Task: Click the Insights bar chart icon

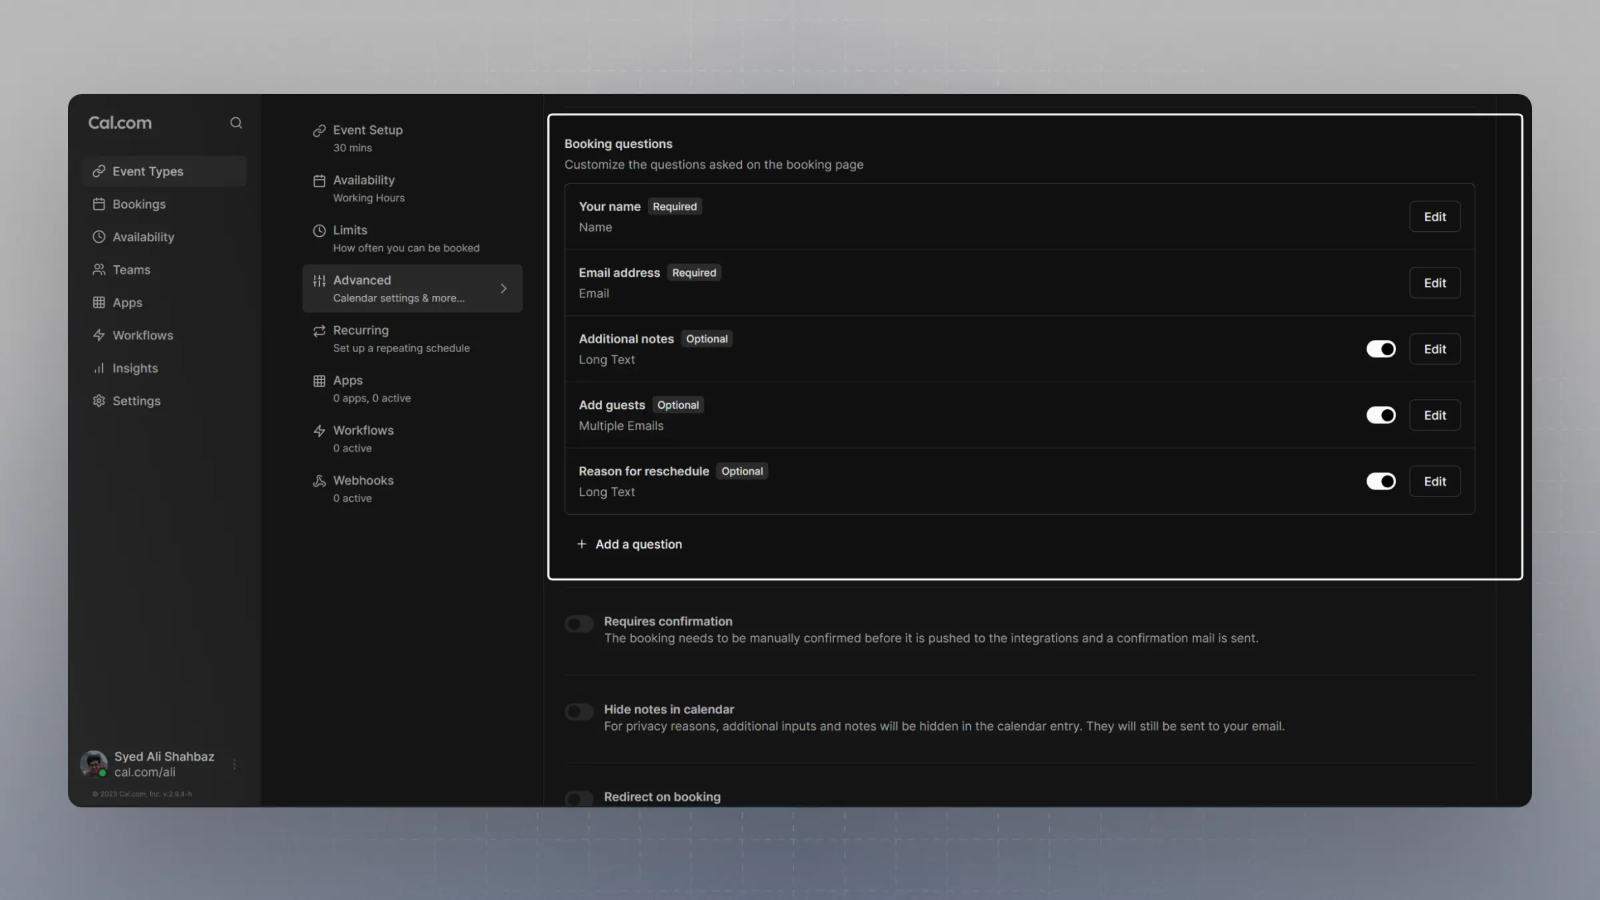Action: coord(99,368)
